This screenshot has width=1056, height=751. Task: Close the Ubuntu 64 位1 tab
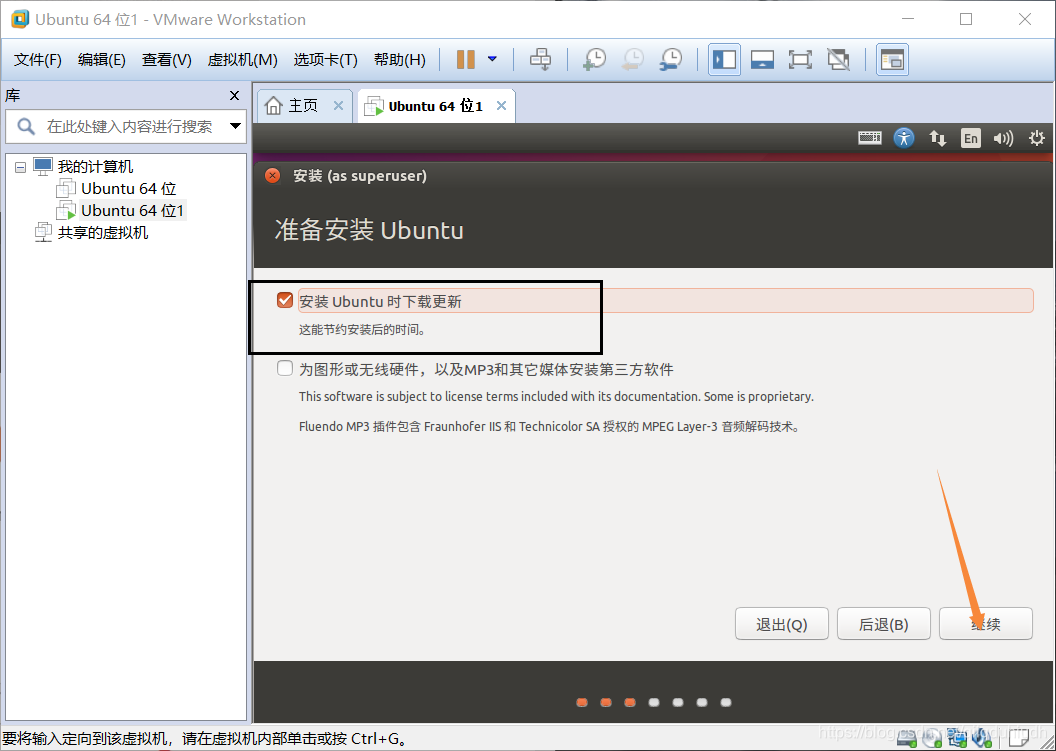point(501,106)
